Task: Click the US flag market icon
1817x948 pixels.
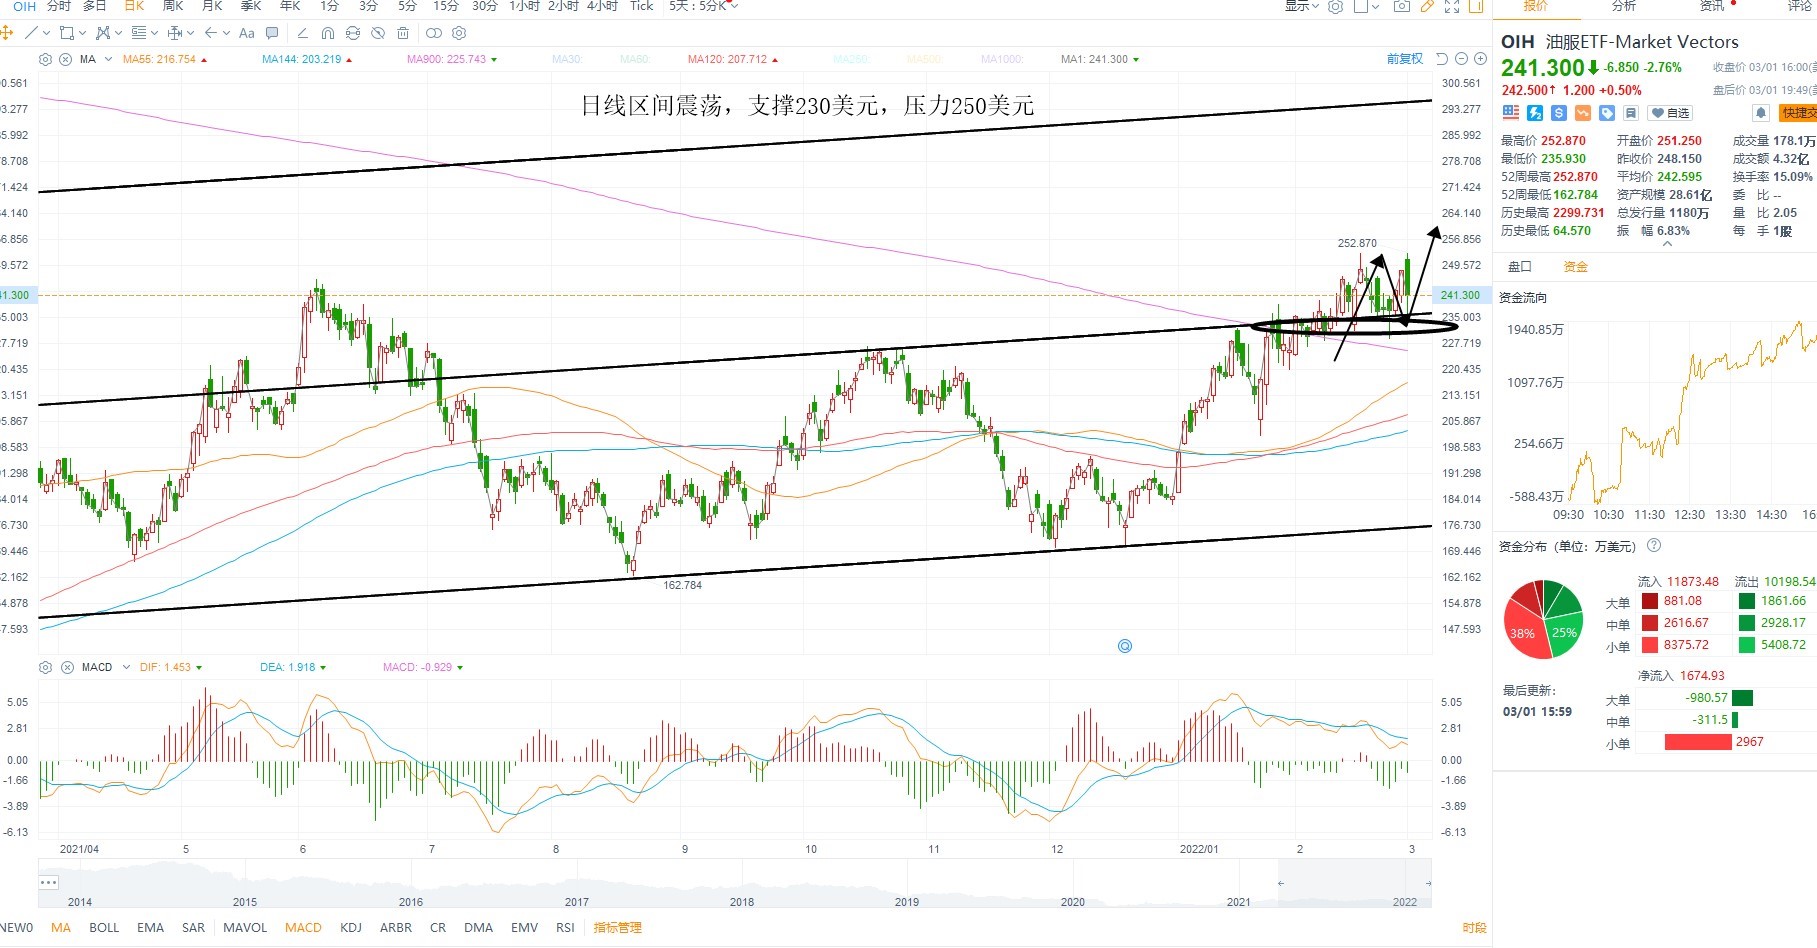Action: [1511, 113]
